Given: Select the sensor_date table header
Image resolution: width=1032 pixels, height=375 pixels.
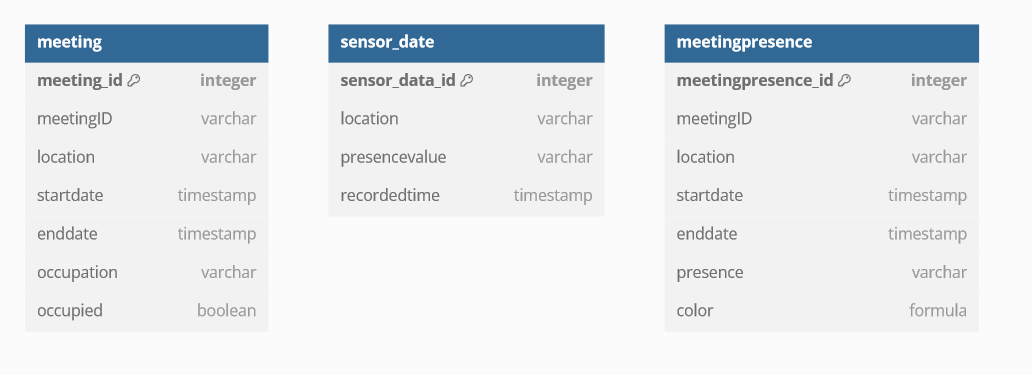Looking at the screenshot, I should point(466,43).
